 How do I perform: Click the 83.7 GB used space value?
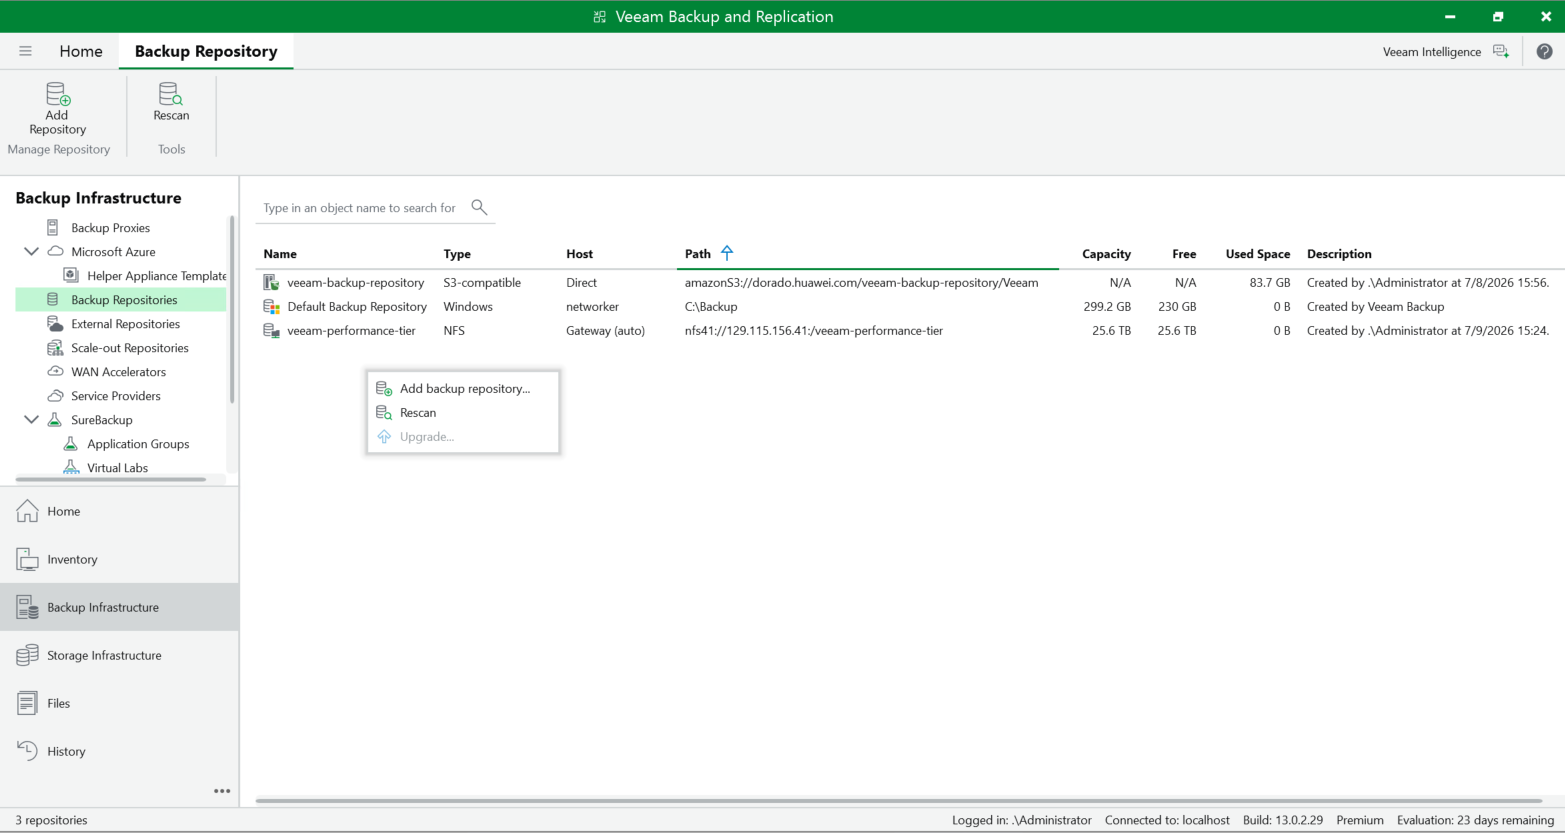[1270, 283]
